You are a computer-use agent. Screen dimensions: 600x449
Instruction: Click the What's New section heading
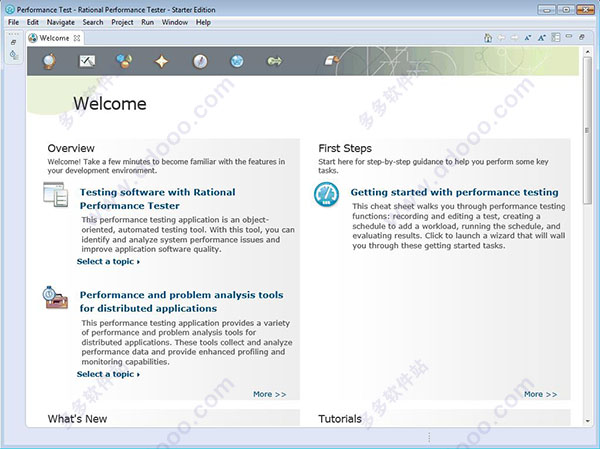[77, 419]
